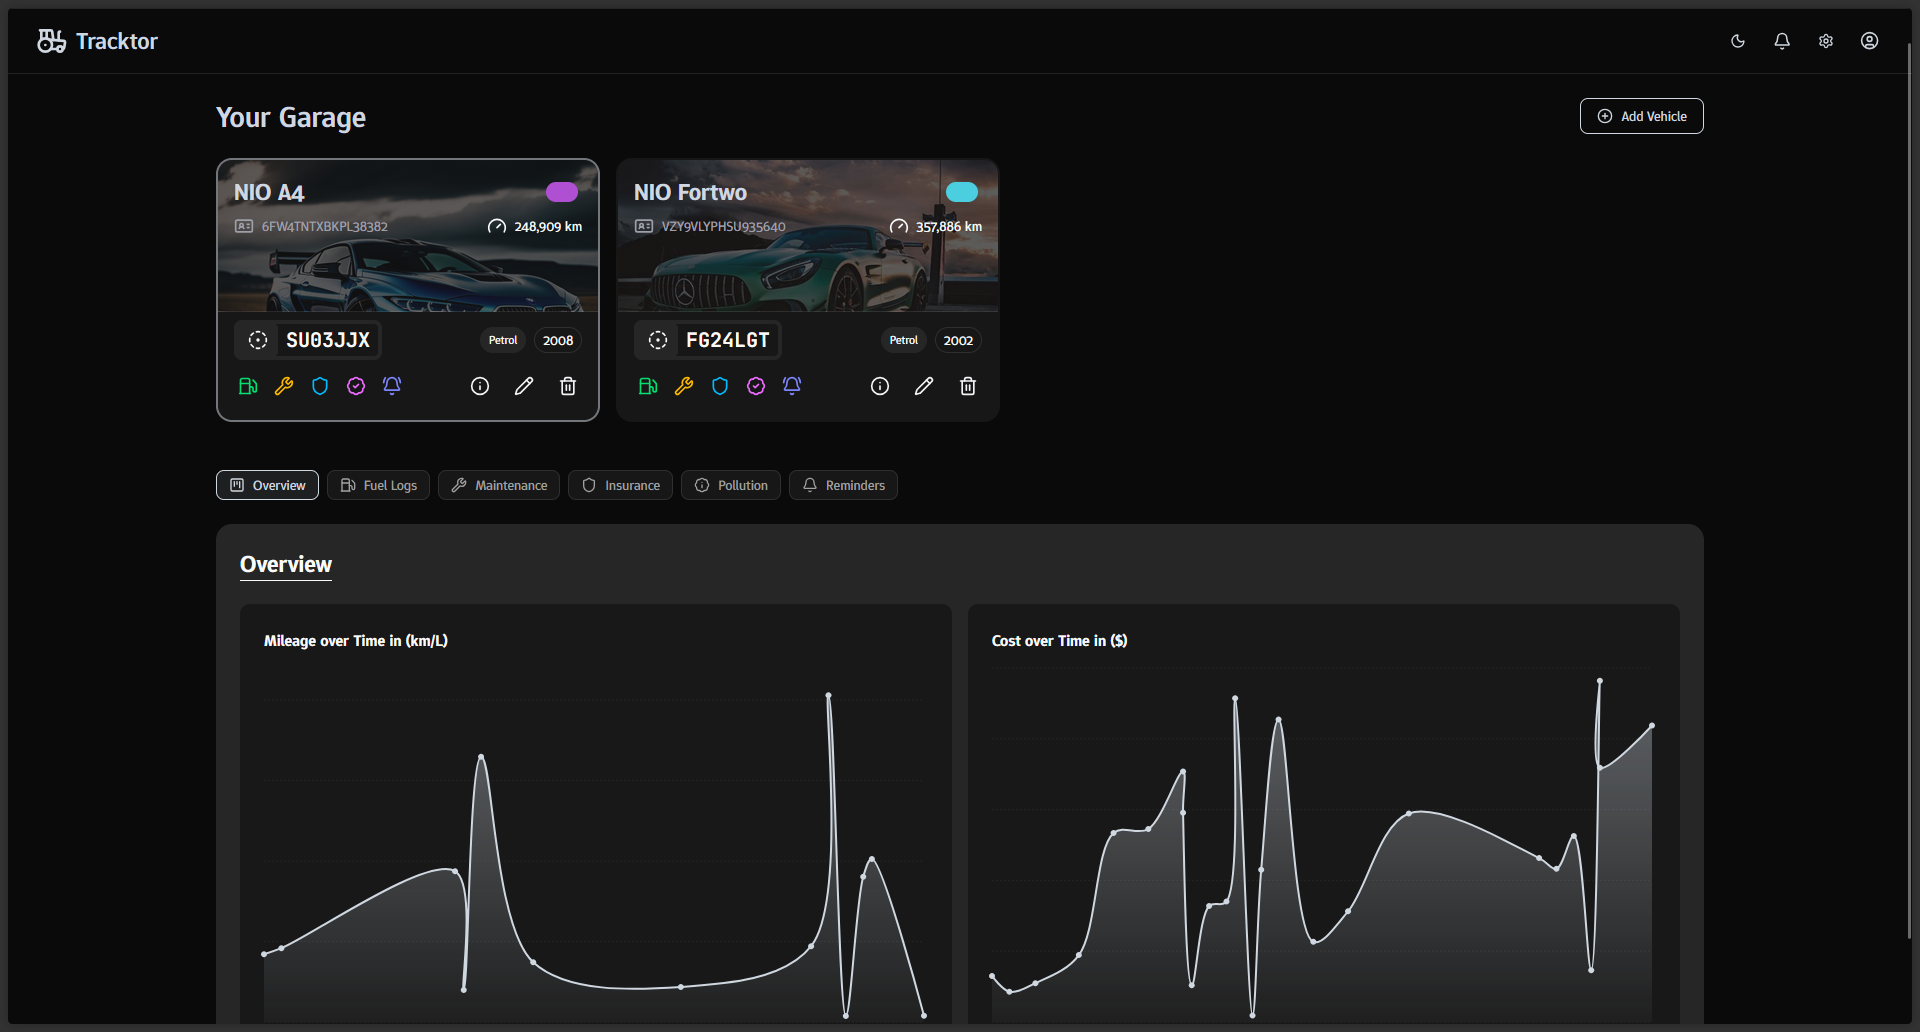Click purple color tag on NIO A4
Screen dimensions: 1920x1032
[562, 192]
